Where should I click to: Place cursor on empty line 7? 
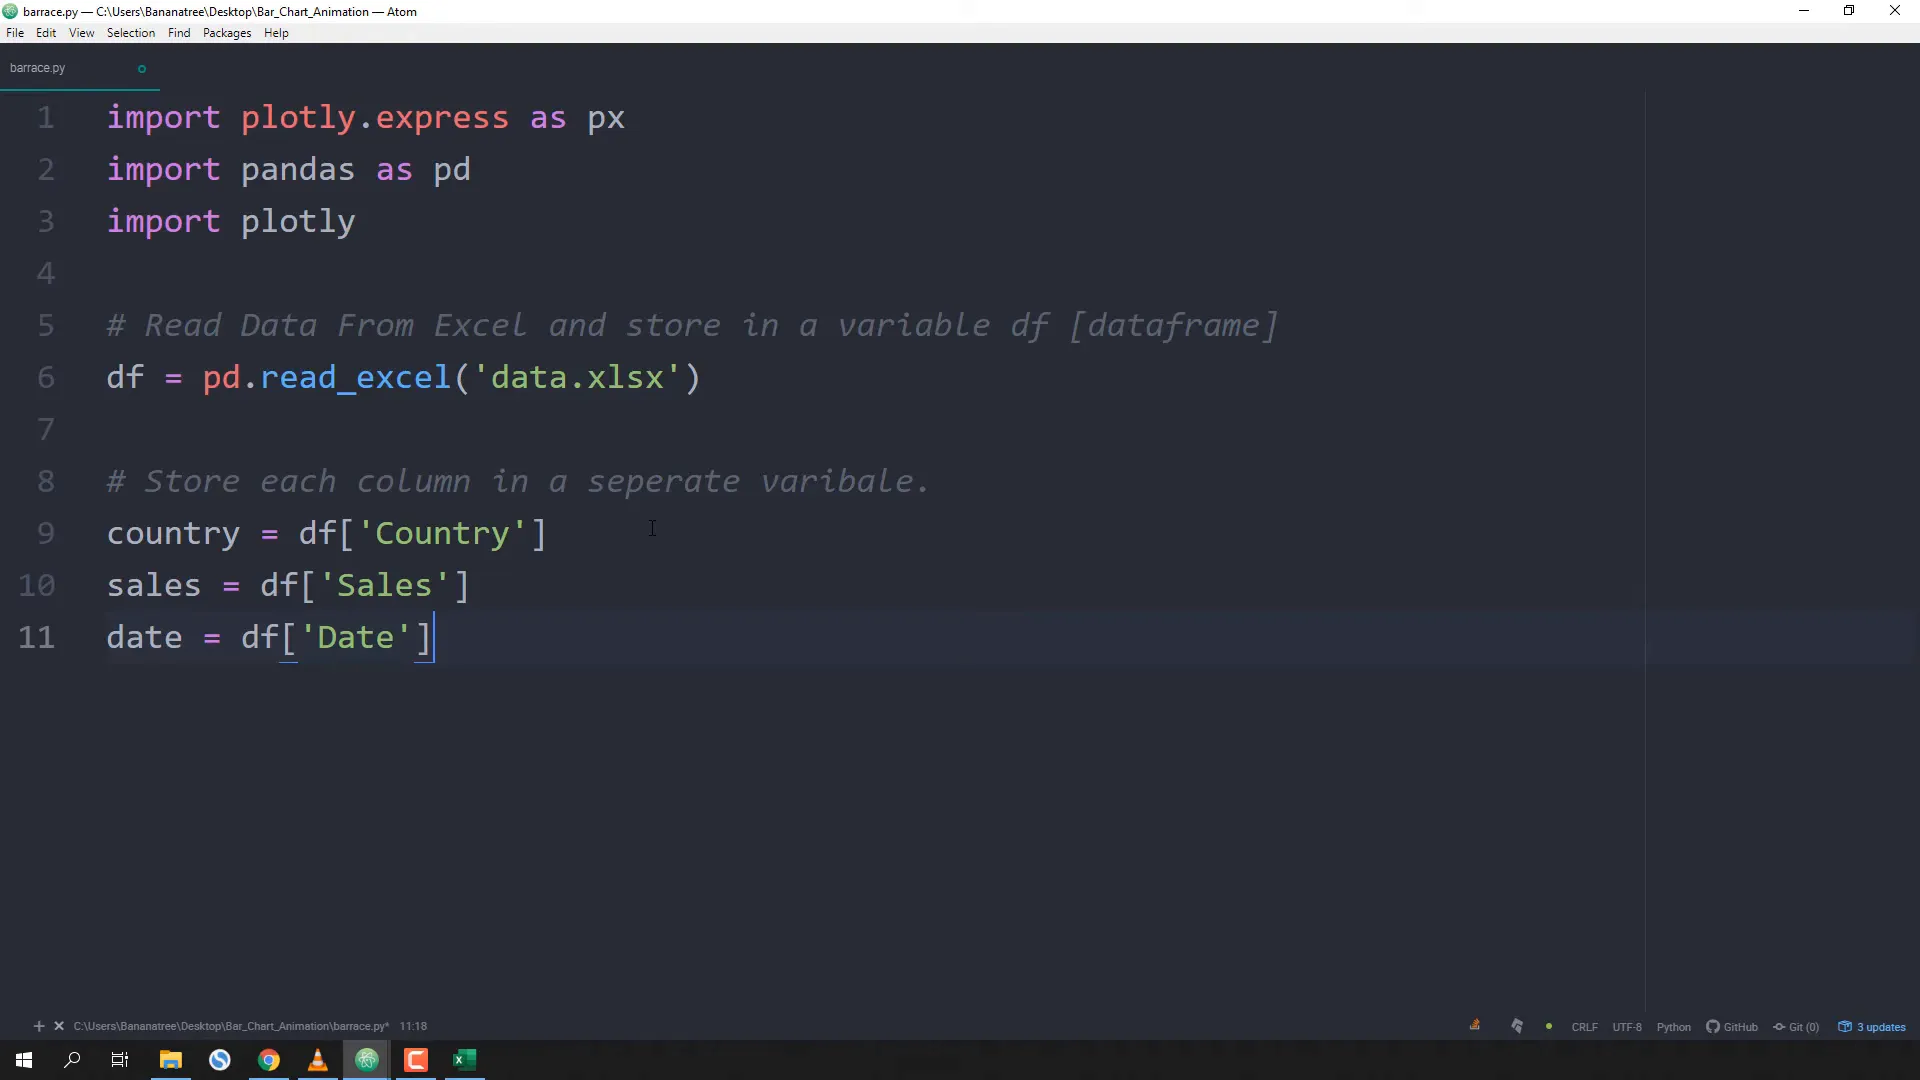(400, 429)
